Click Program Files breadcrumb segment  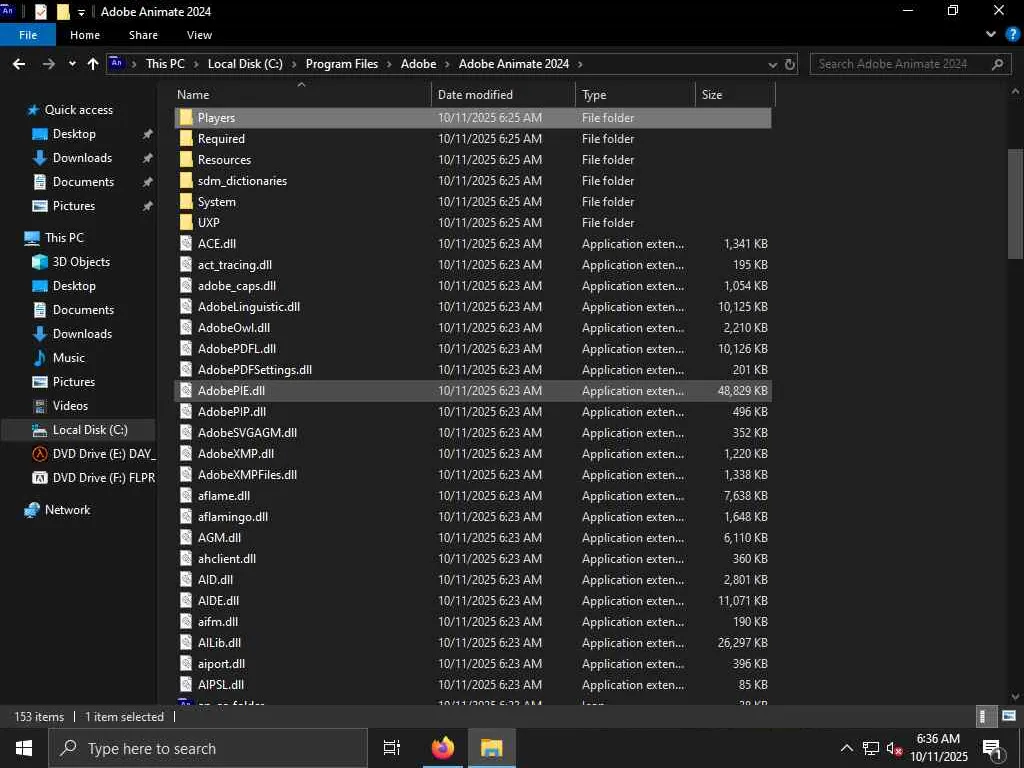[342, 64]
